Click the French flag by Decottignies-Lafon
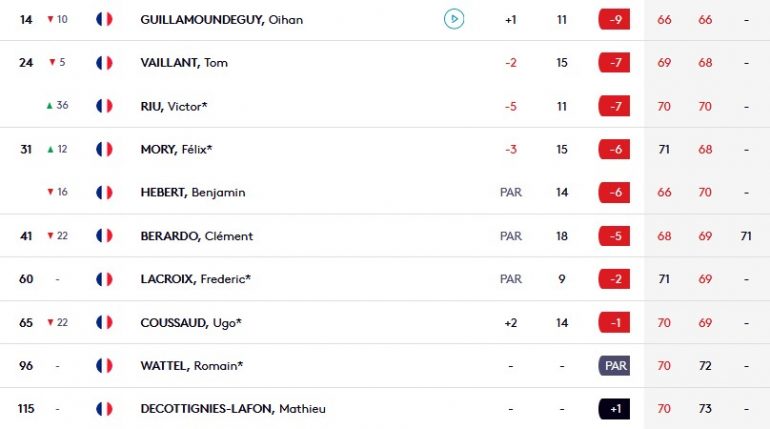This screenshot has width=770, height=429. click(104, 409)
